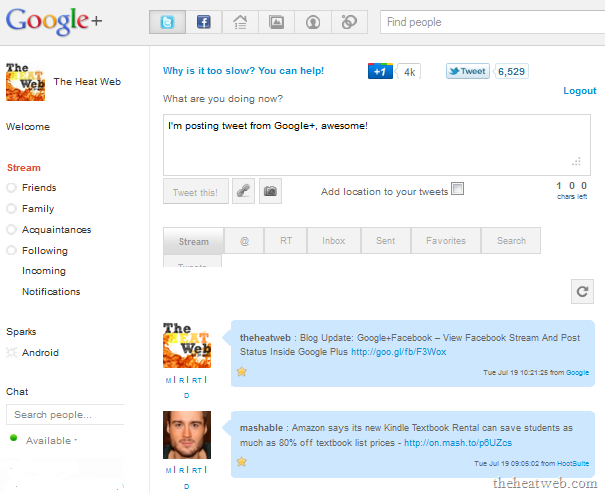The image size is (605, 493).
Task: Favorite the theheatweb tweet with star
Action: coord(242,371)
